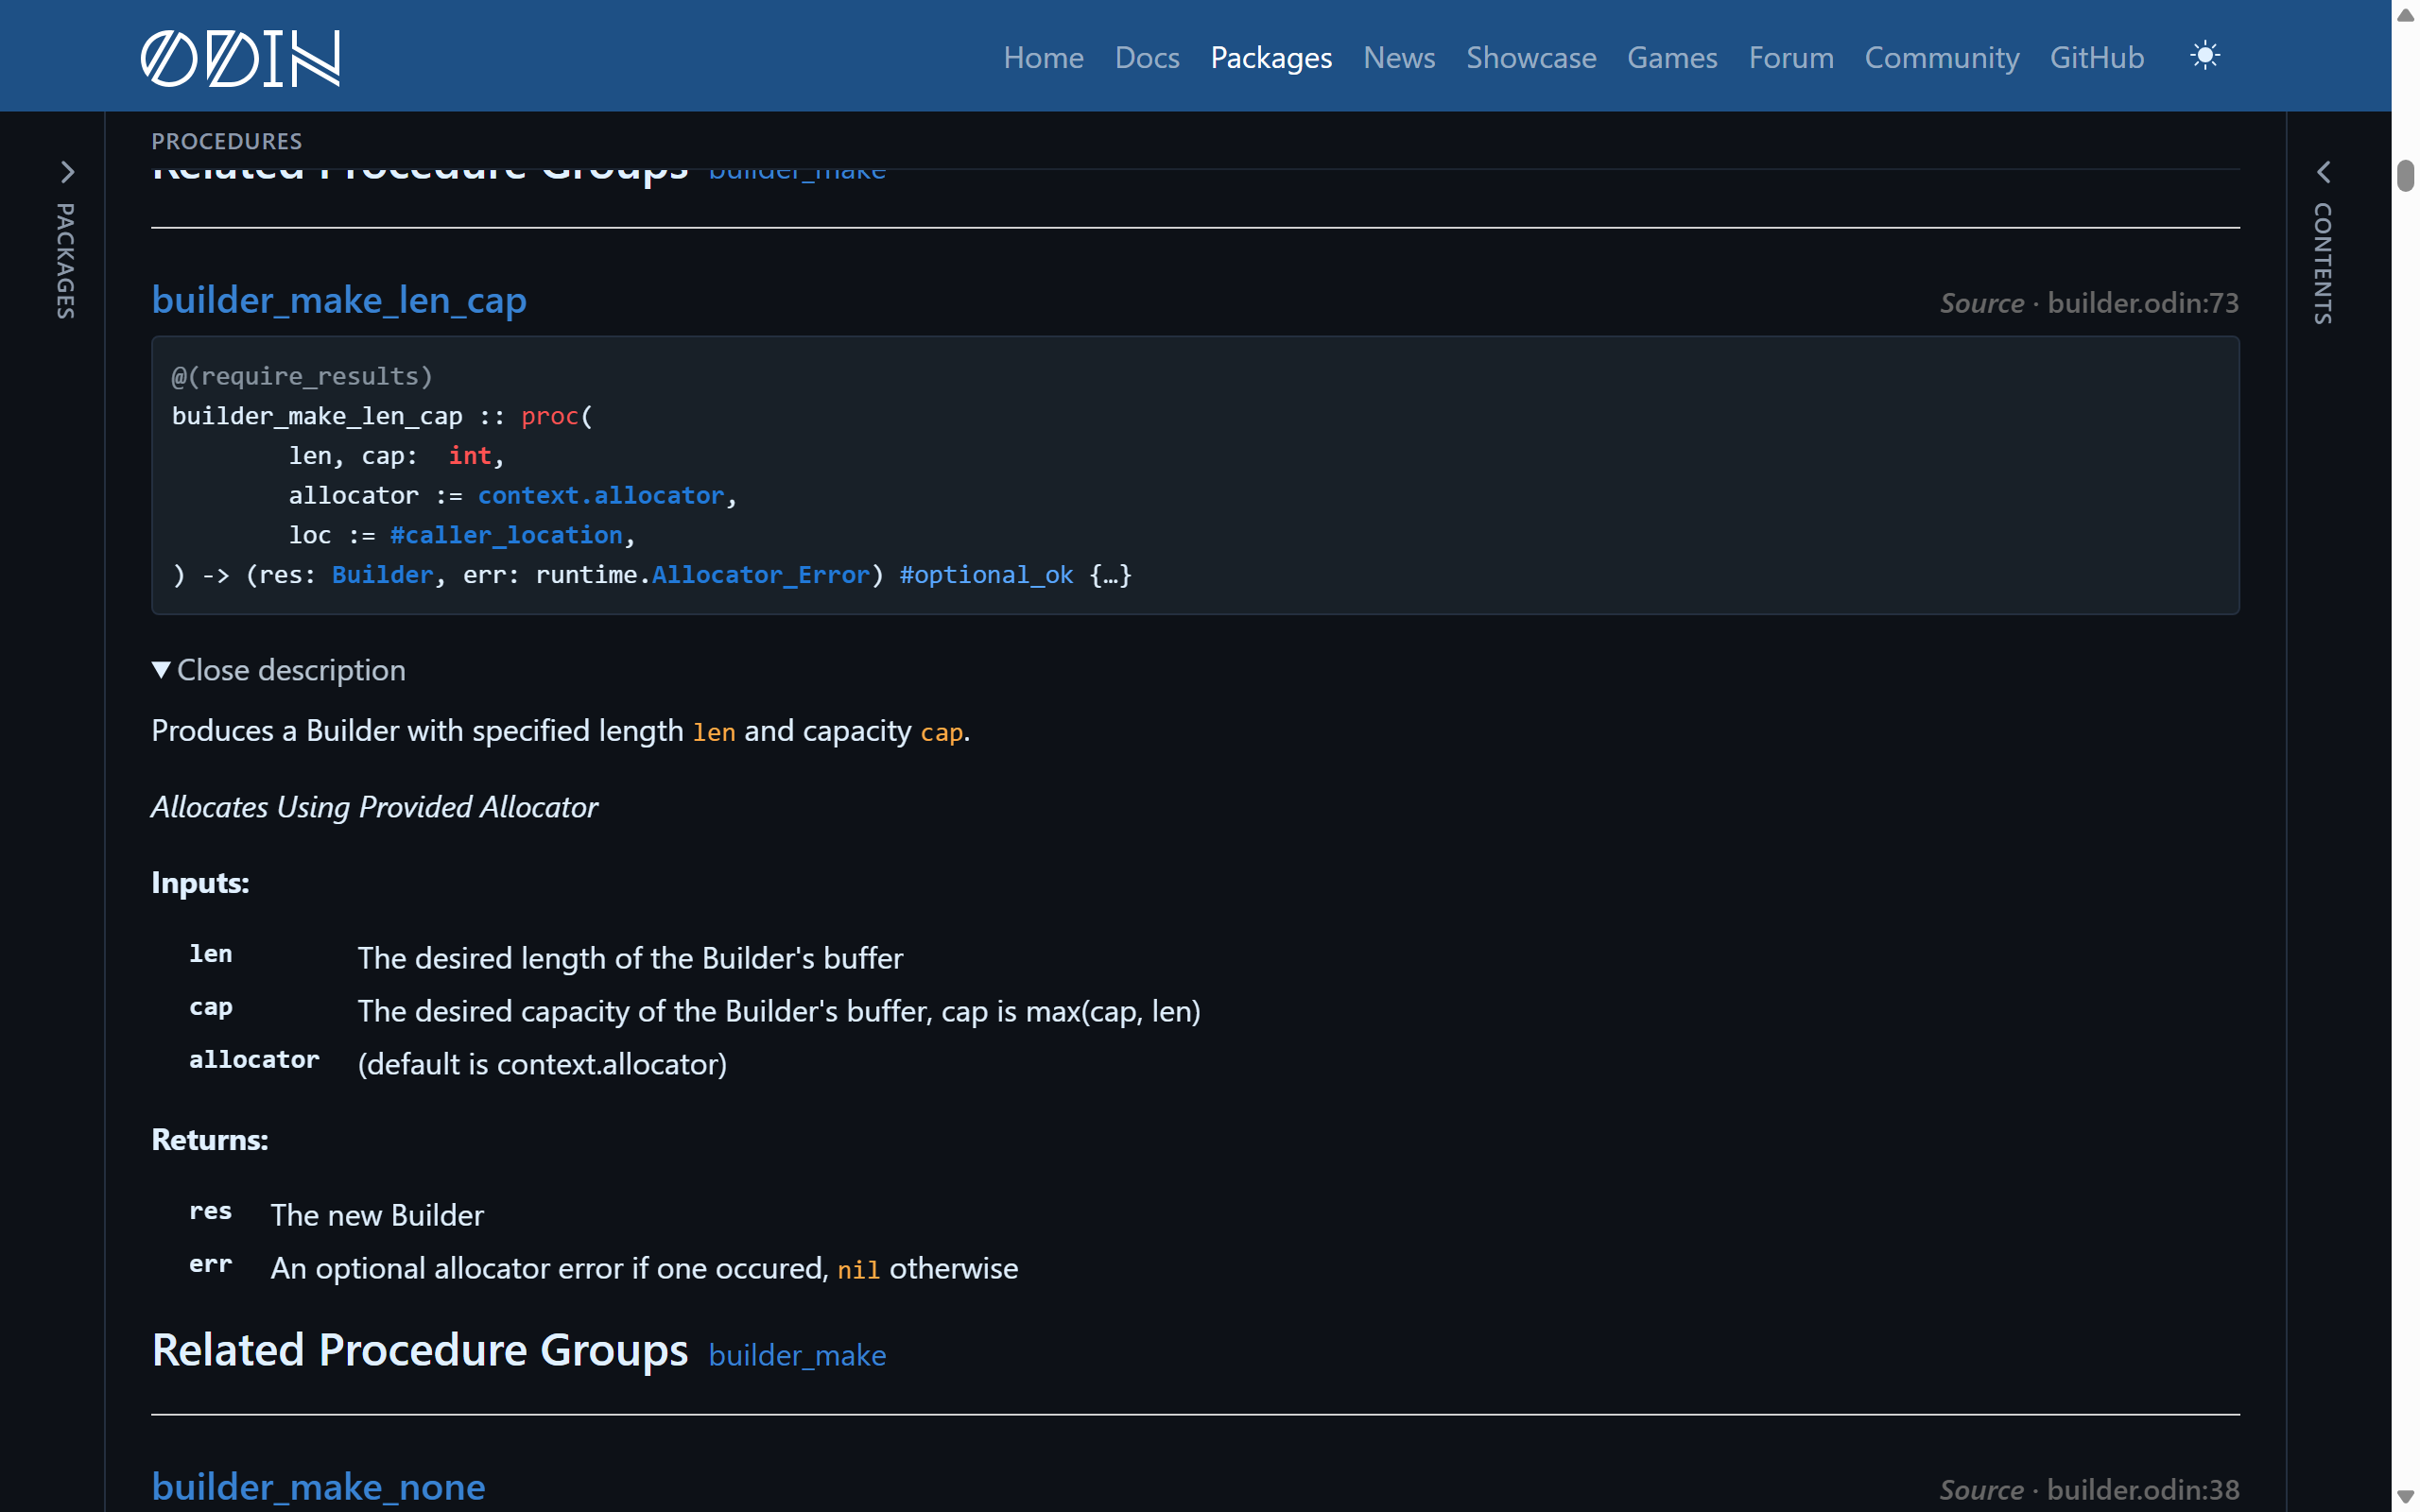Open source link builder.odin:38
Viewport: 2420px width, 1512px height.
pos(2143,1489)
